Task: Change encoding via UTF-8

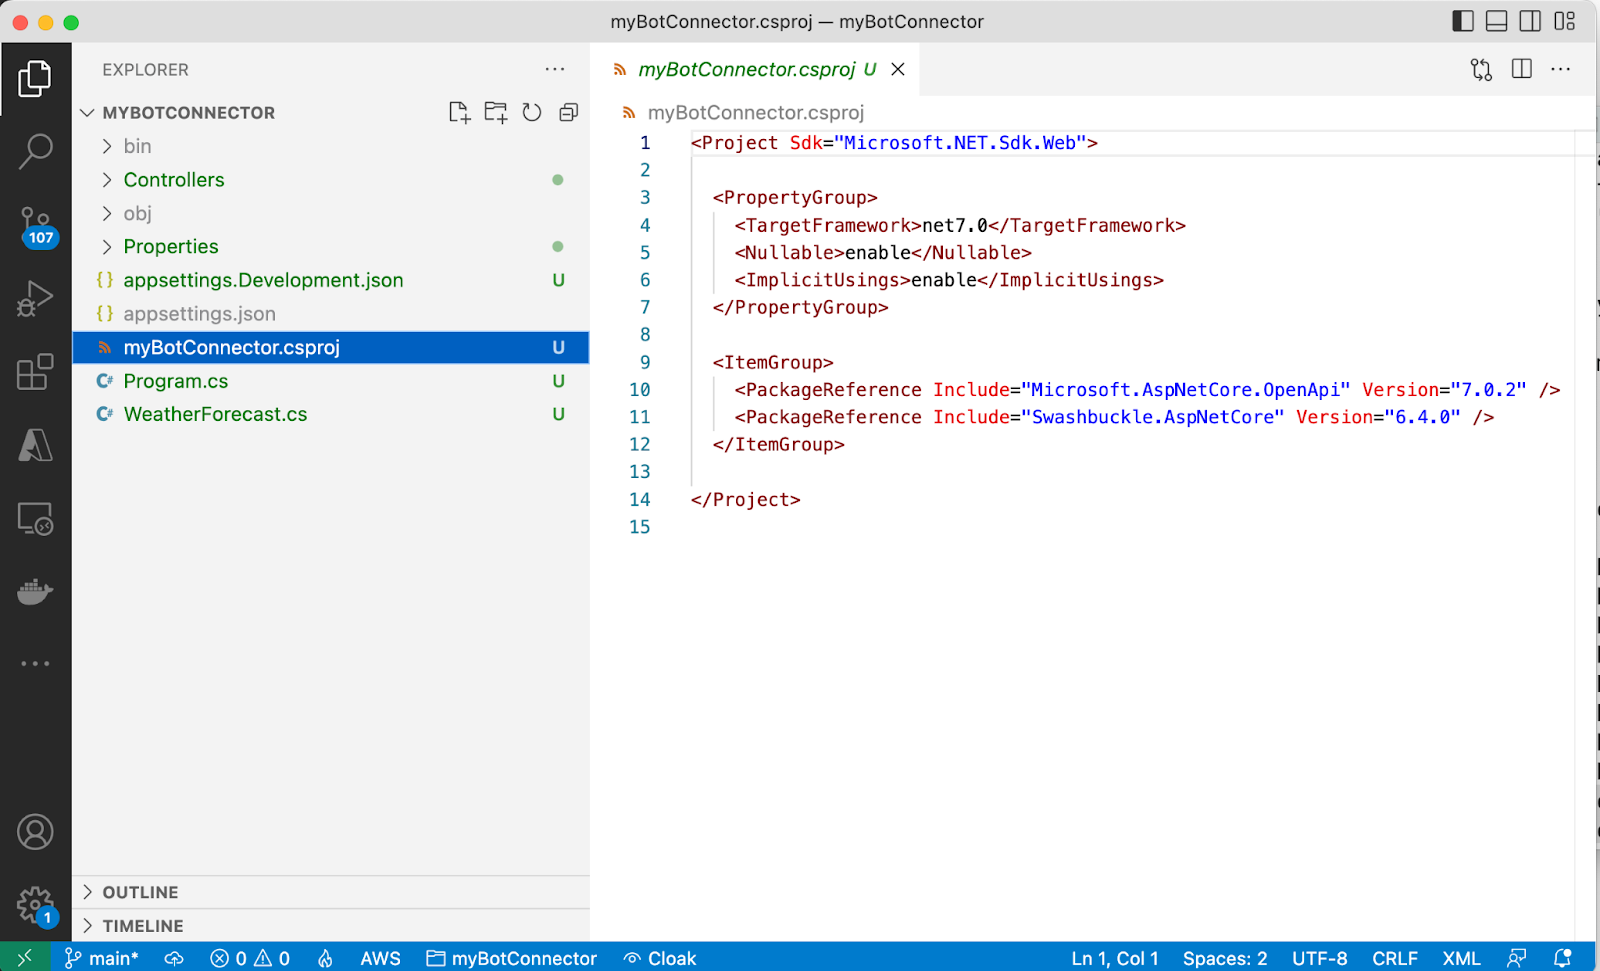Action: click(x=1319, y=958)
